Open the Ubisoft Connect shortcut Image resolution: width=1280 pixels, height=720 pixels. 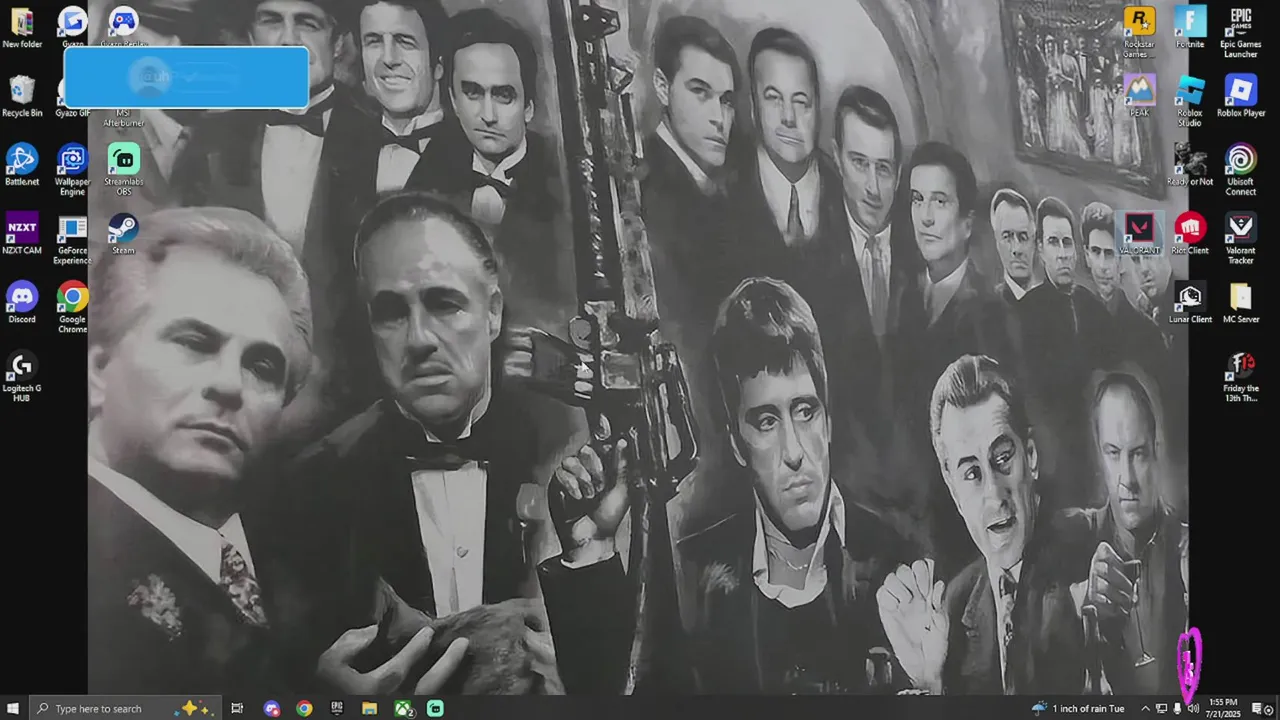1241,171
